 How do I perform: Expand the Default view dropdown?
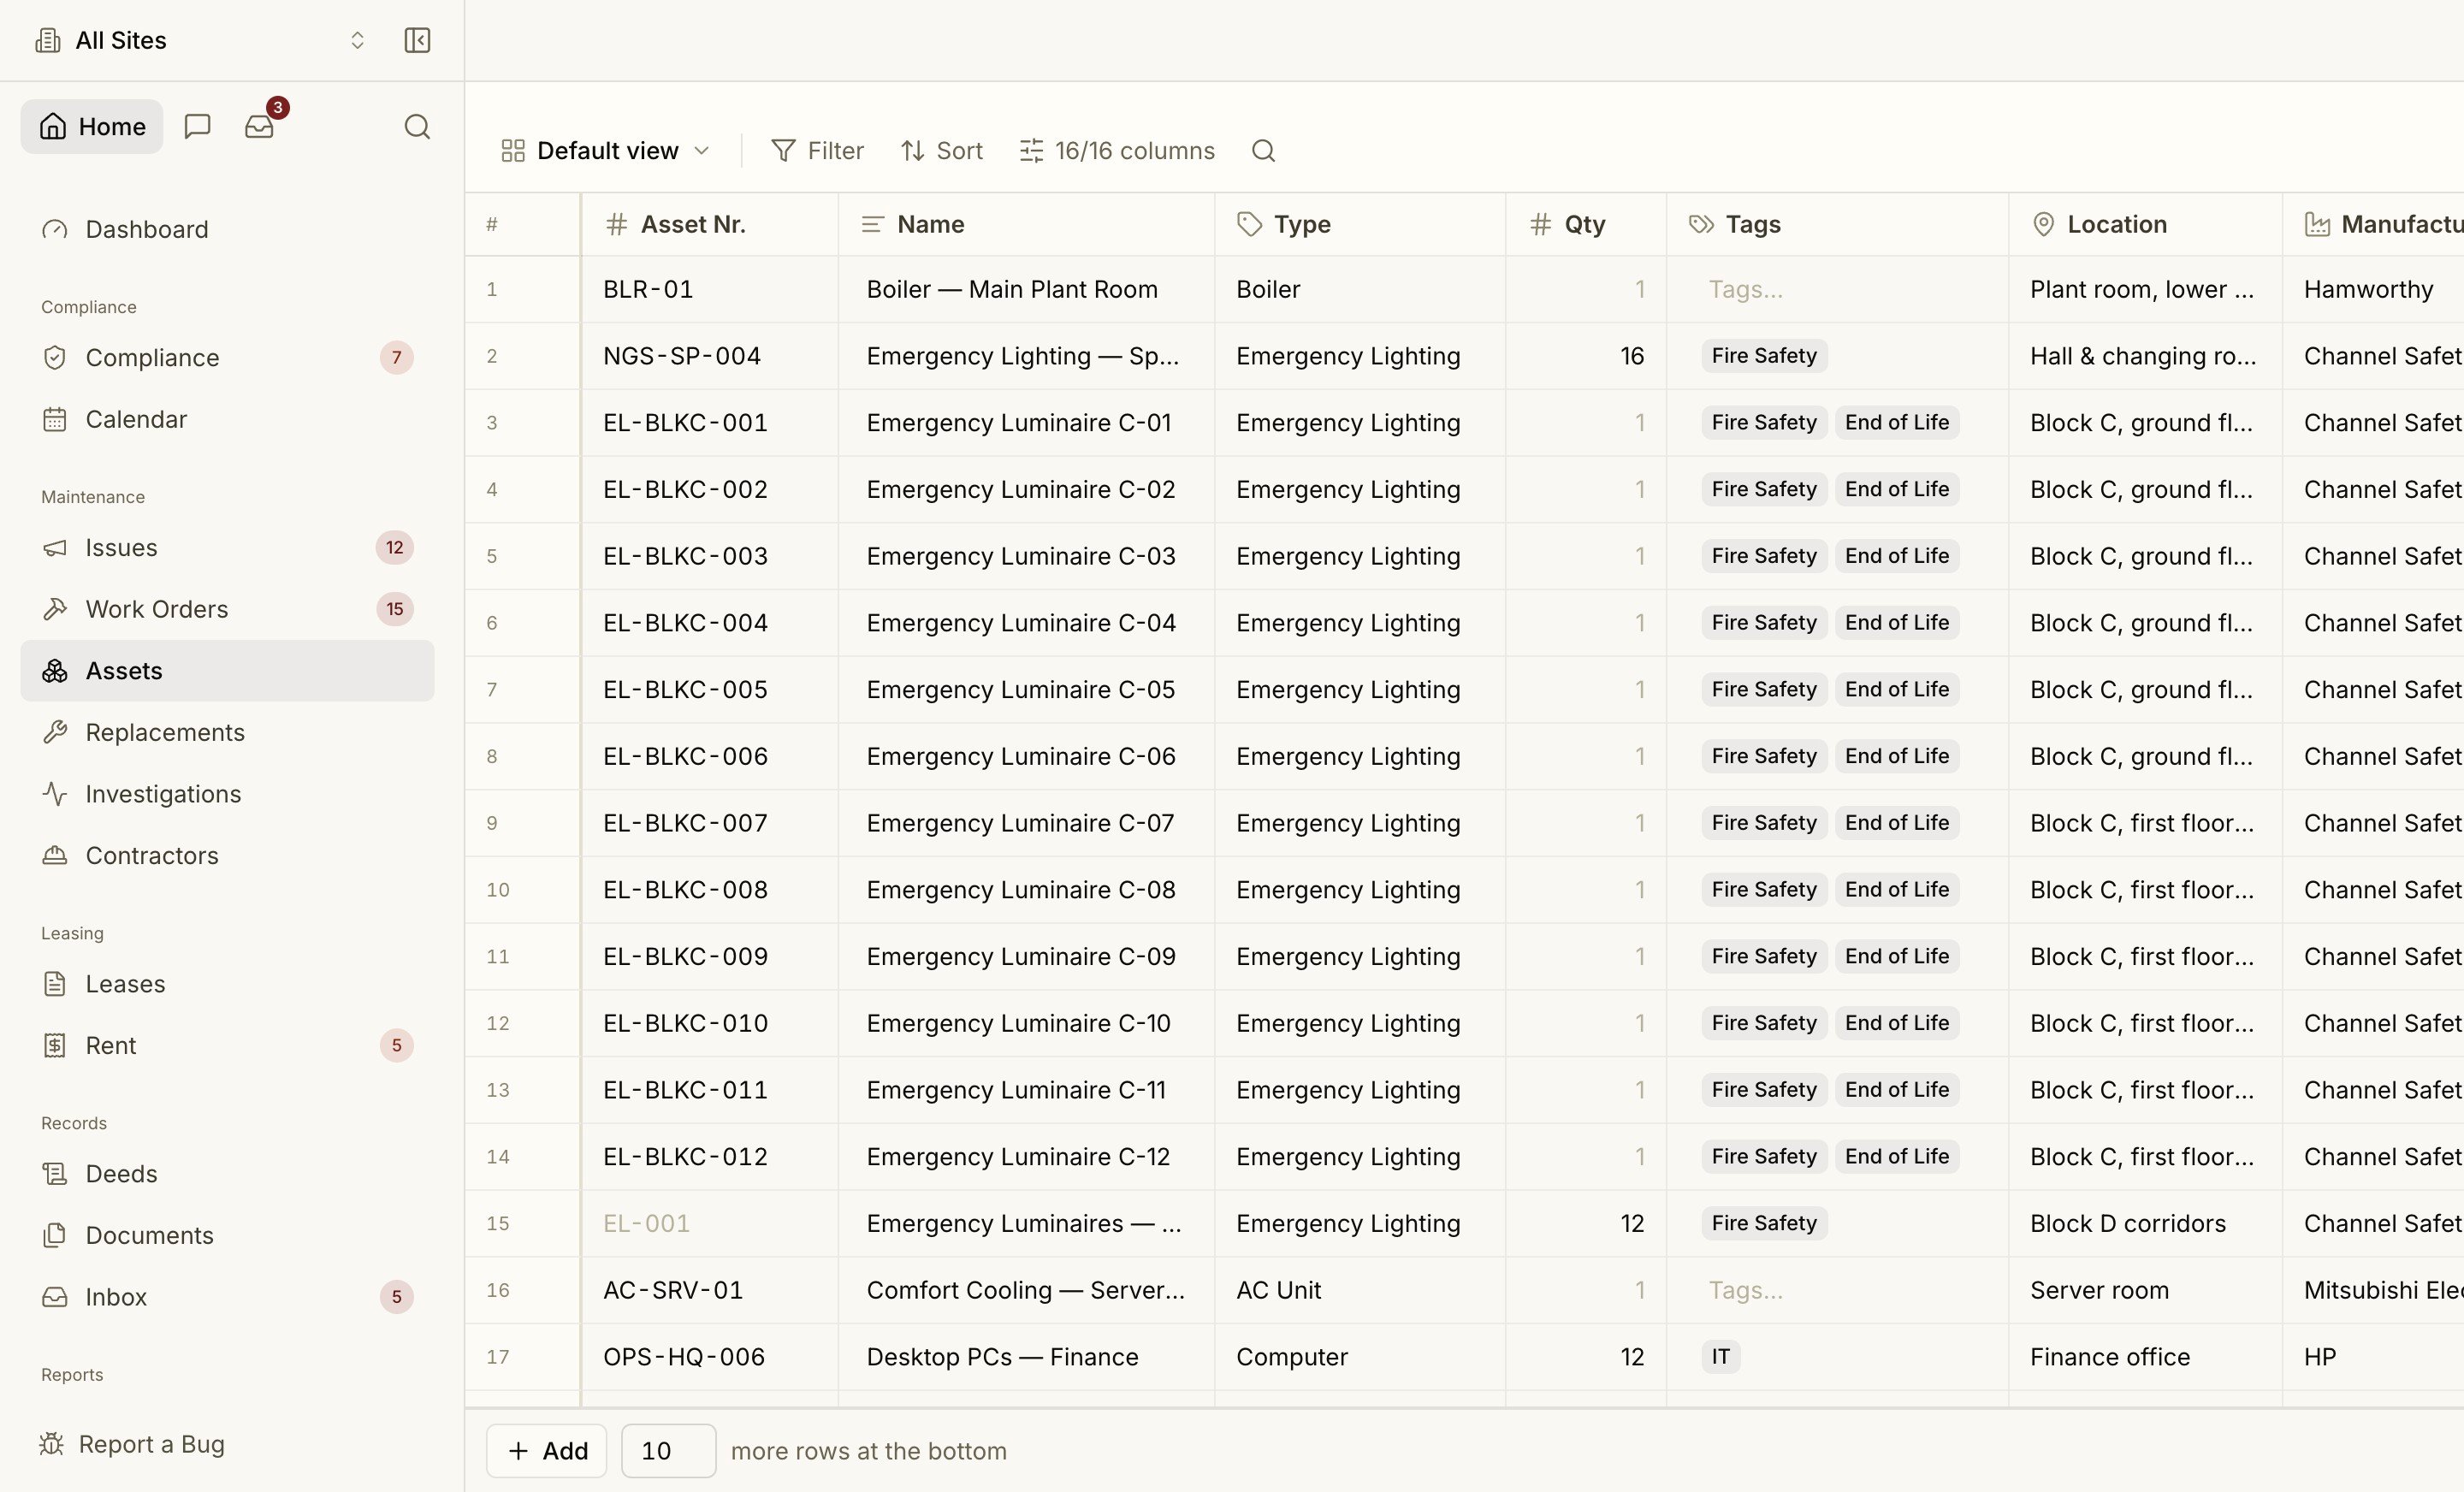(606, 151)
